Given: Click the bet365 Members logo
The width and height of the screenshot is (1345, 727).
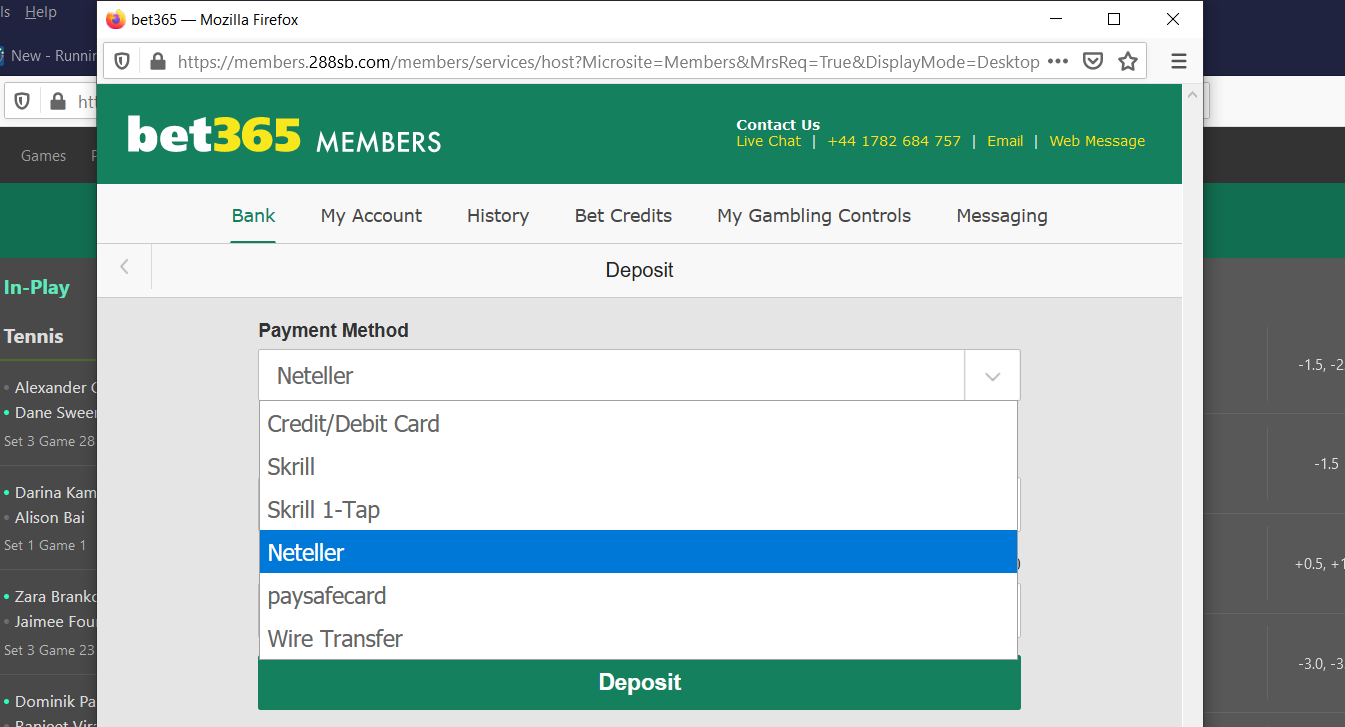Looking at the screenshot, I should (x=284, y=135).
